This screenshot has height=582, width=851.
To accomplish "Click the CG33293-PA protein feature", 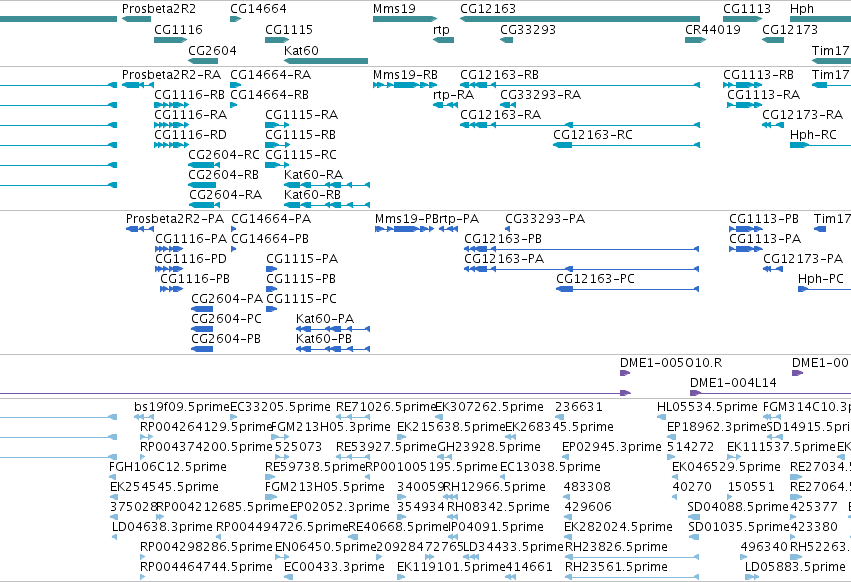I will (x=508, y=229).
